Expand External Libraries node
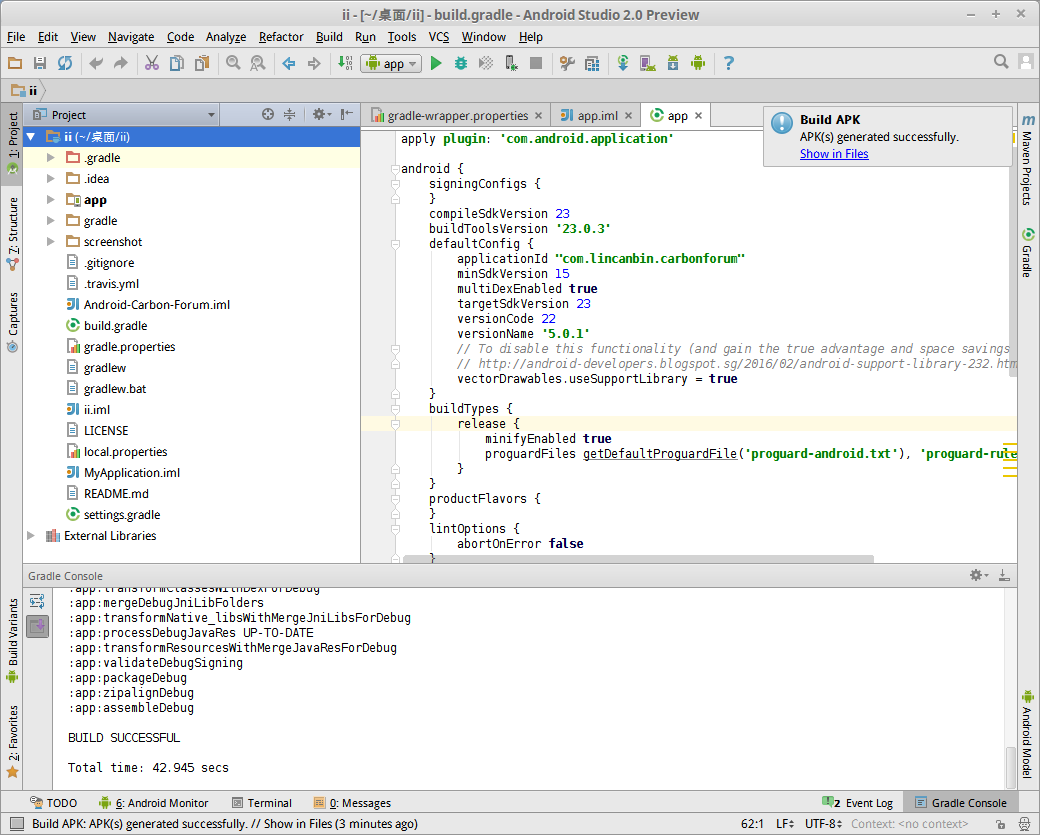Screen dimensions: 1040x835 click(31, 535)
